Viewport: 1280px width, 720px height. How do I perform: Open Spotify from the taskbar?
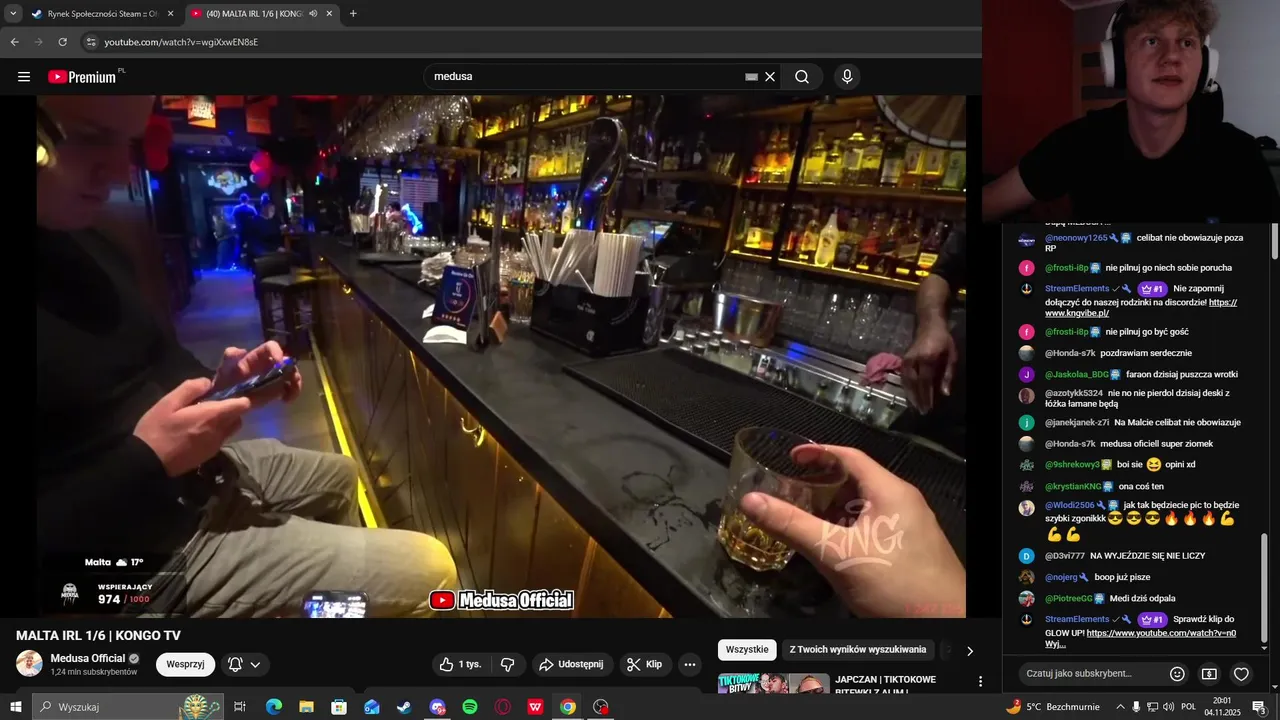(x=470, y=707)
